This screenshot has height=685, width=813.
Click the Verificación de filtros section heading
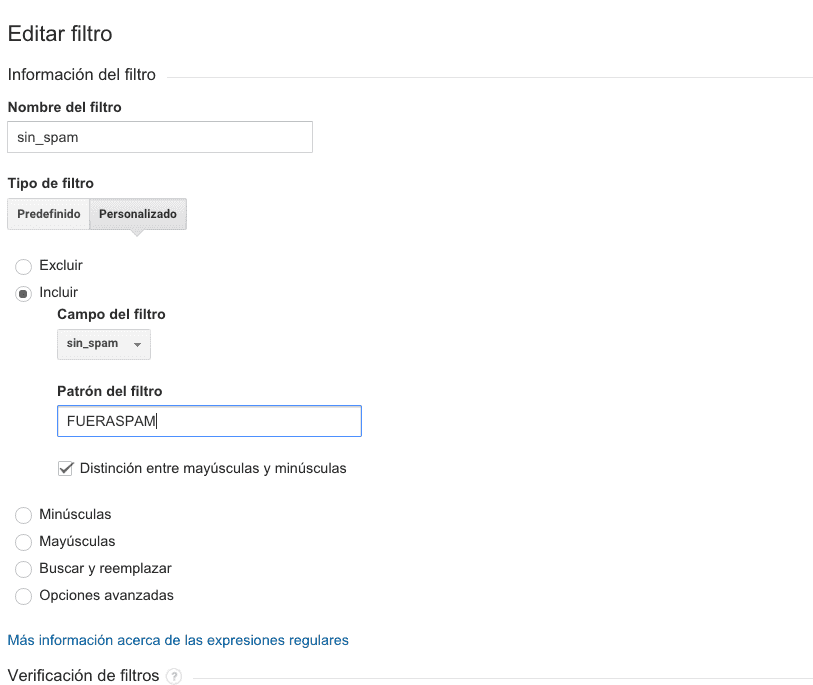coord(83,676)
